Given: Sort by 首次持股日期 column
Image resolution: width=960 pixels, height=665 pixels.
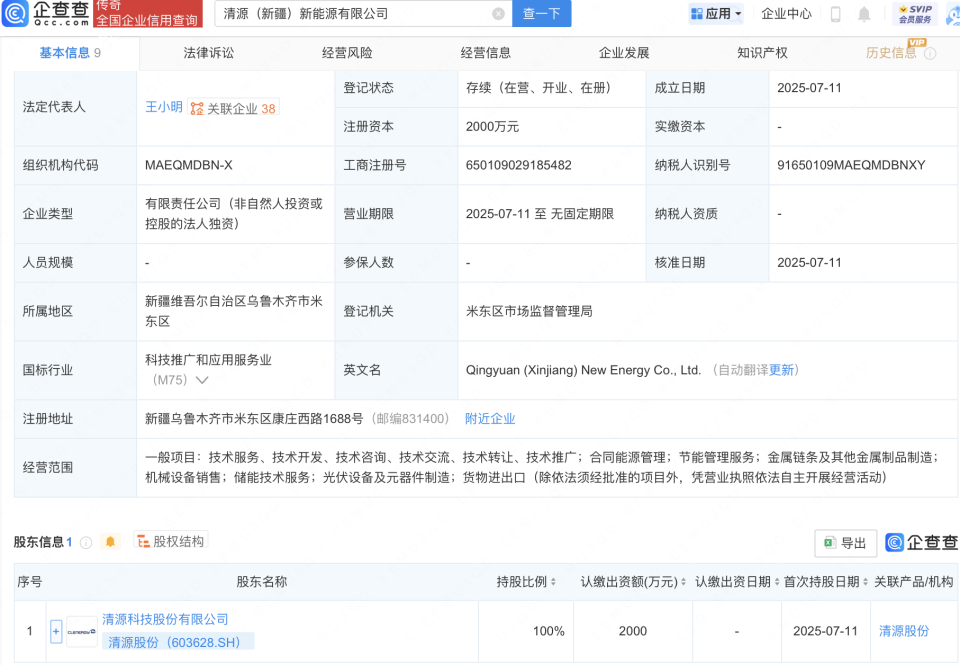Looking at the screenshot, I should pyautogui.click(x=866, y=582).
